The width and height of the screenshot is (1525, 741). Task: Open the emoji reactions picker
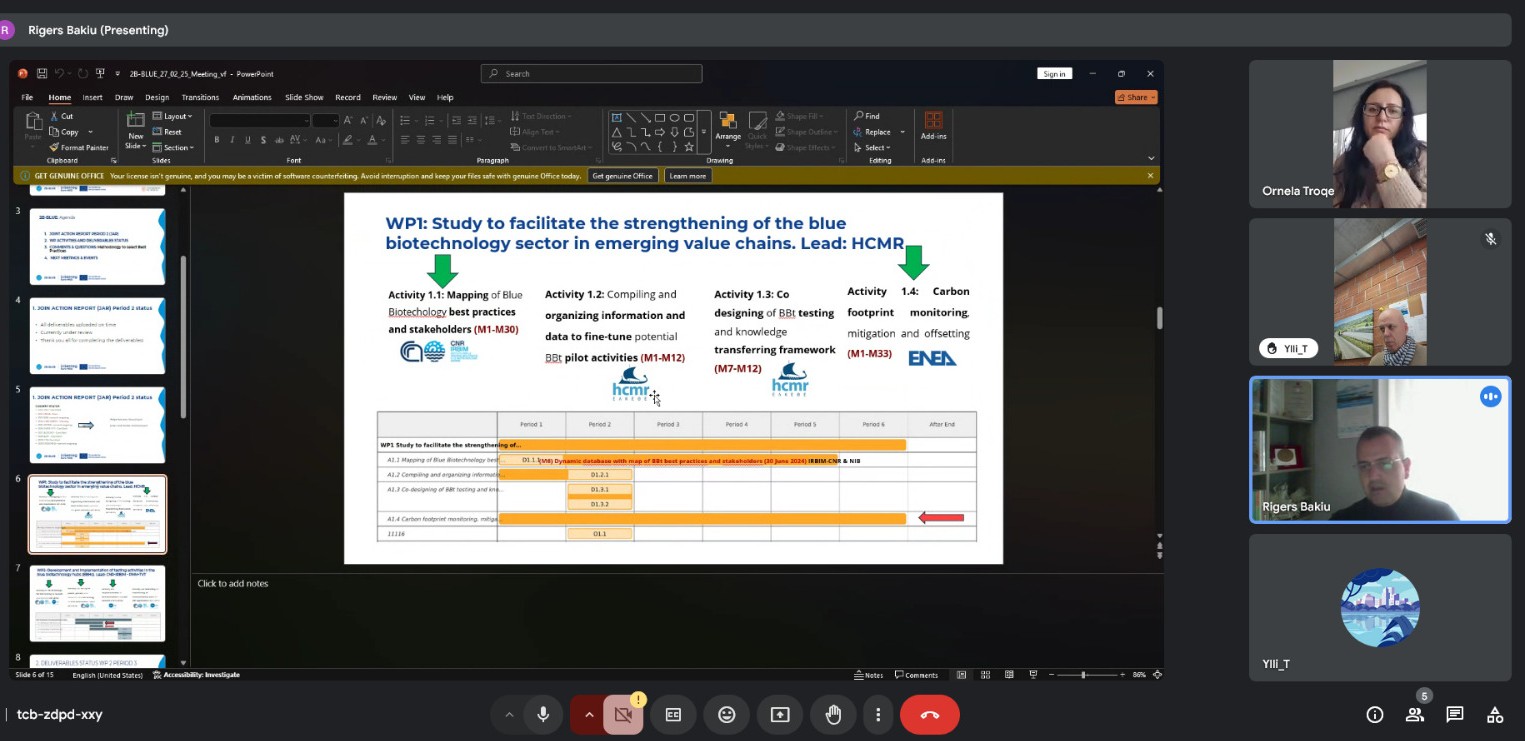tap(727, 714)
